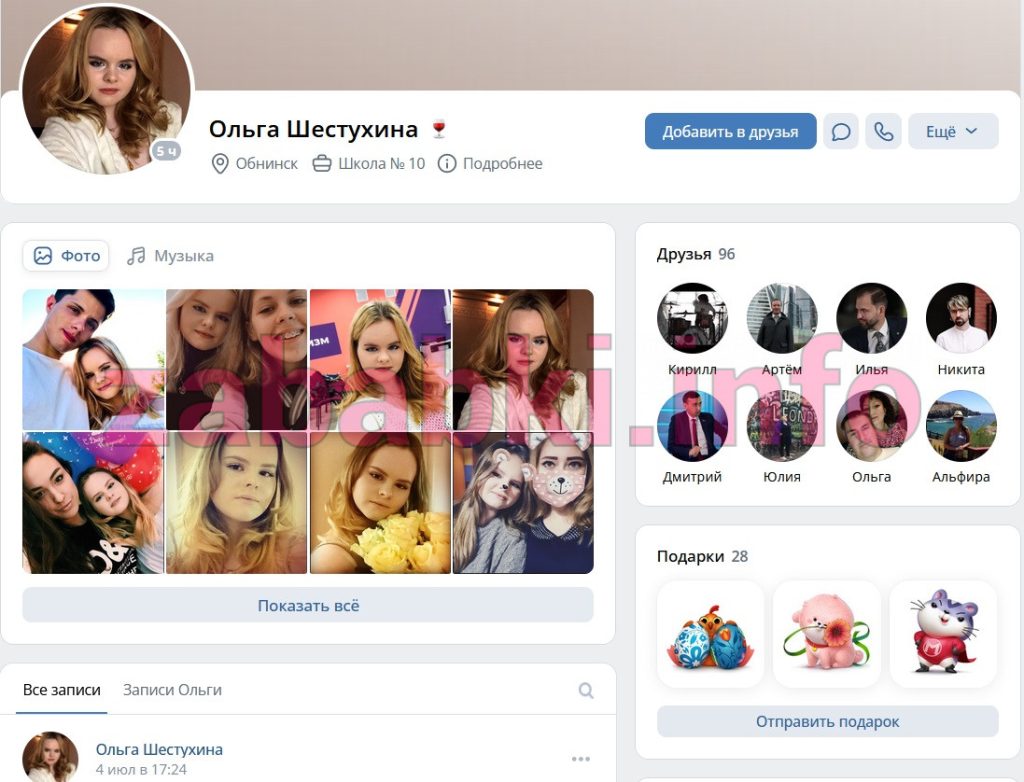The image size is (1024, 782).
Task: Select the Все записи tab
Action: click(61, 690)
